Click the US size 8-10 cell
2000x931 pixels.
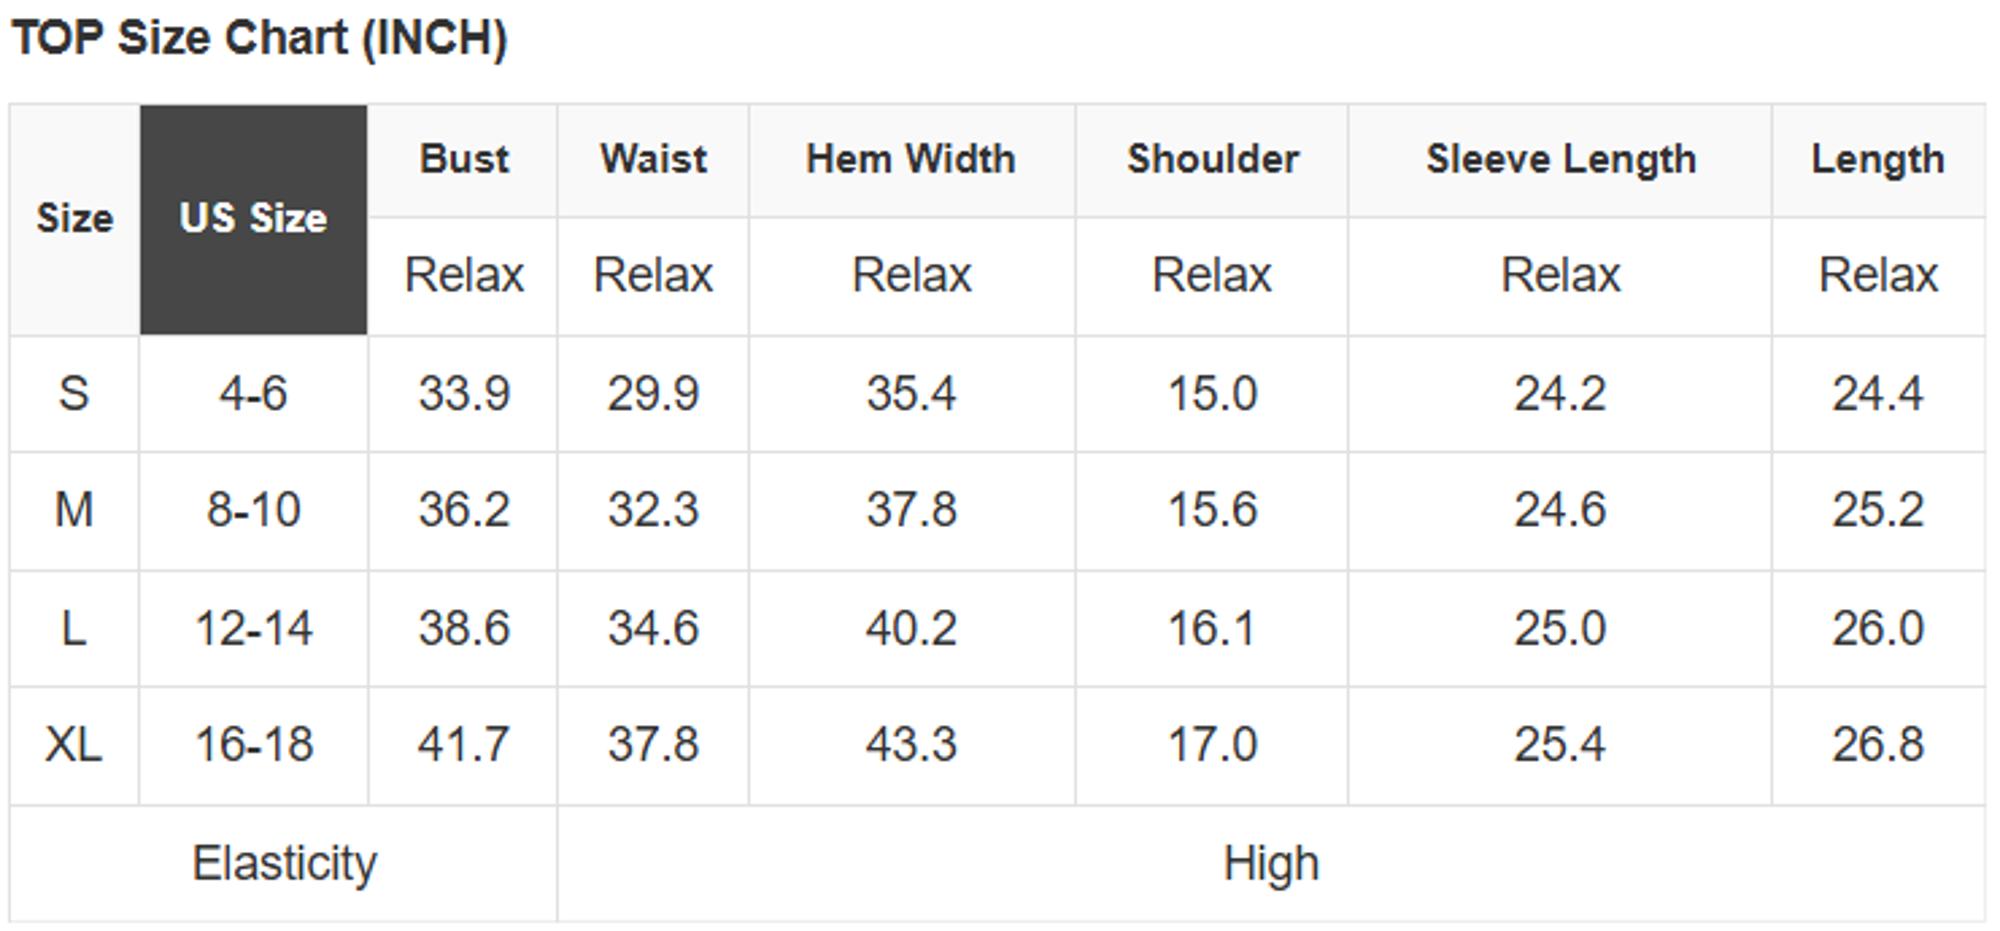(253, 510)
